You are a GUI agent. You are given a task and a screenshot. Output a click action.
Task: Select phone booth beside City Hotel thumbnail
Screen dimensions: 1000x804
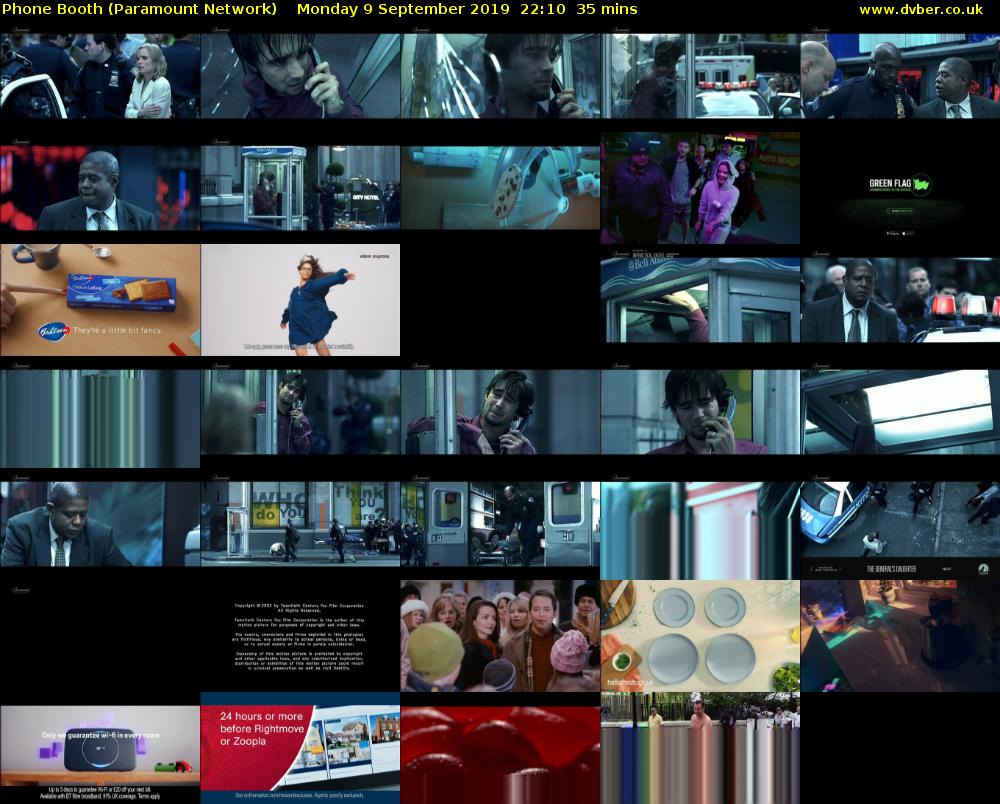click(300, 188)
